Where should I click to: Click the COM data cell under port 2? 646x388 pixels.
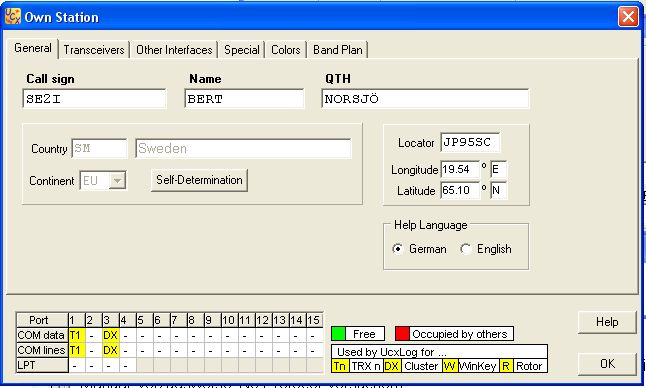click(x=94, y=335)
